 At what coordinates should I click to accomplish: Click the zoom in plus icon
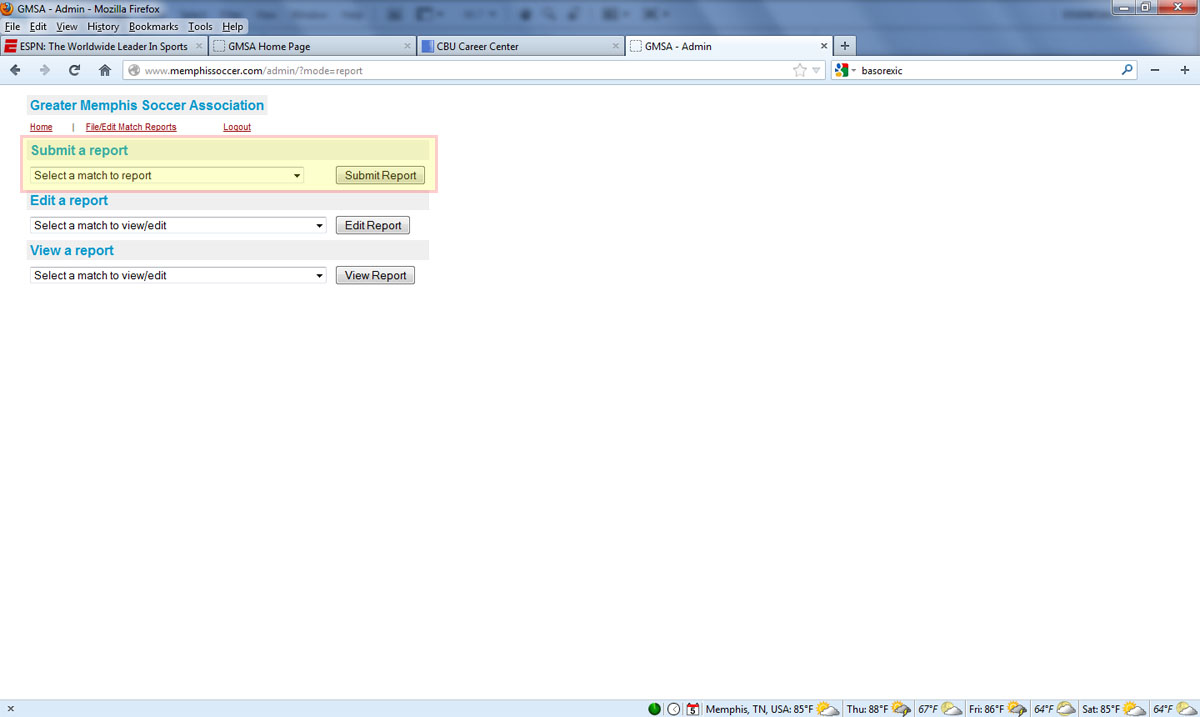(1184, 70)
